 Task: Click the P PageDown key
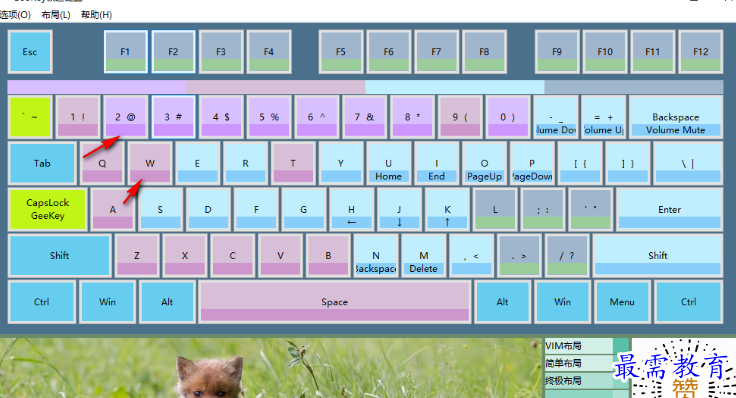(x=532, y=163)
